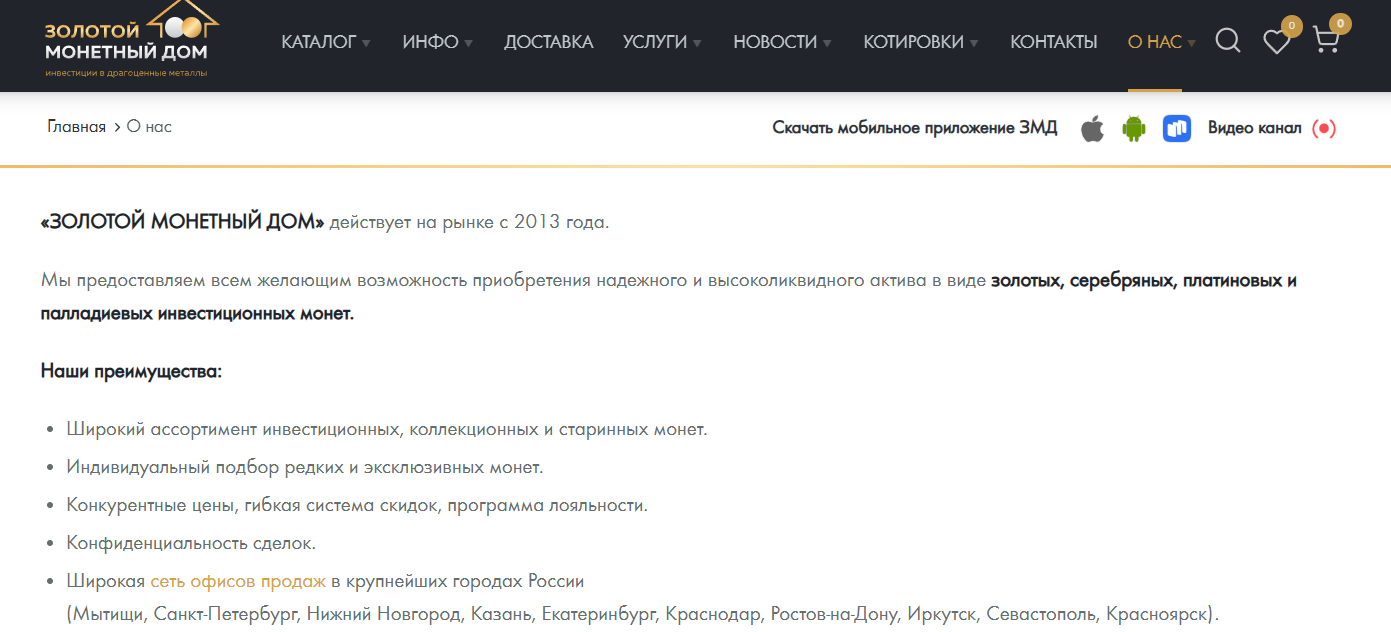Download the iOS app via Apple icon
The image size is (1391, 632).
tap(1093, 128)
